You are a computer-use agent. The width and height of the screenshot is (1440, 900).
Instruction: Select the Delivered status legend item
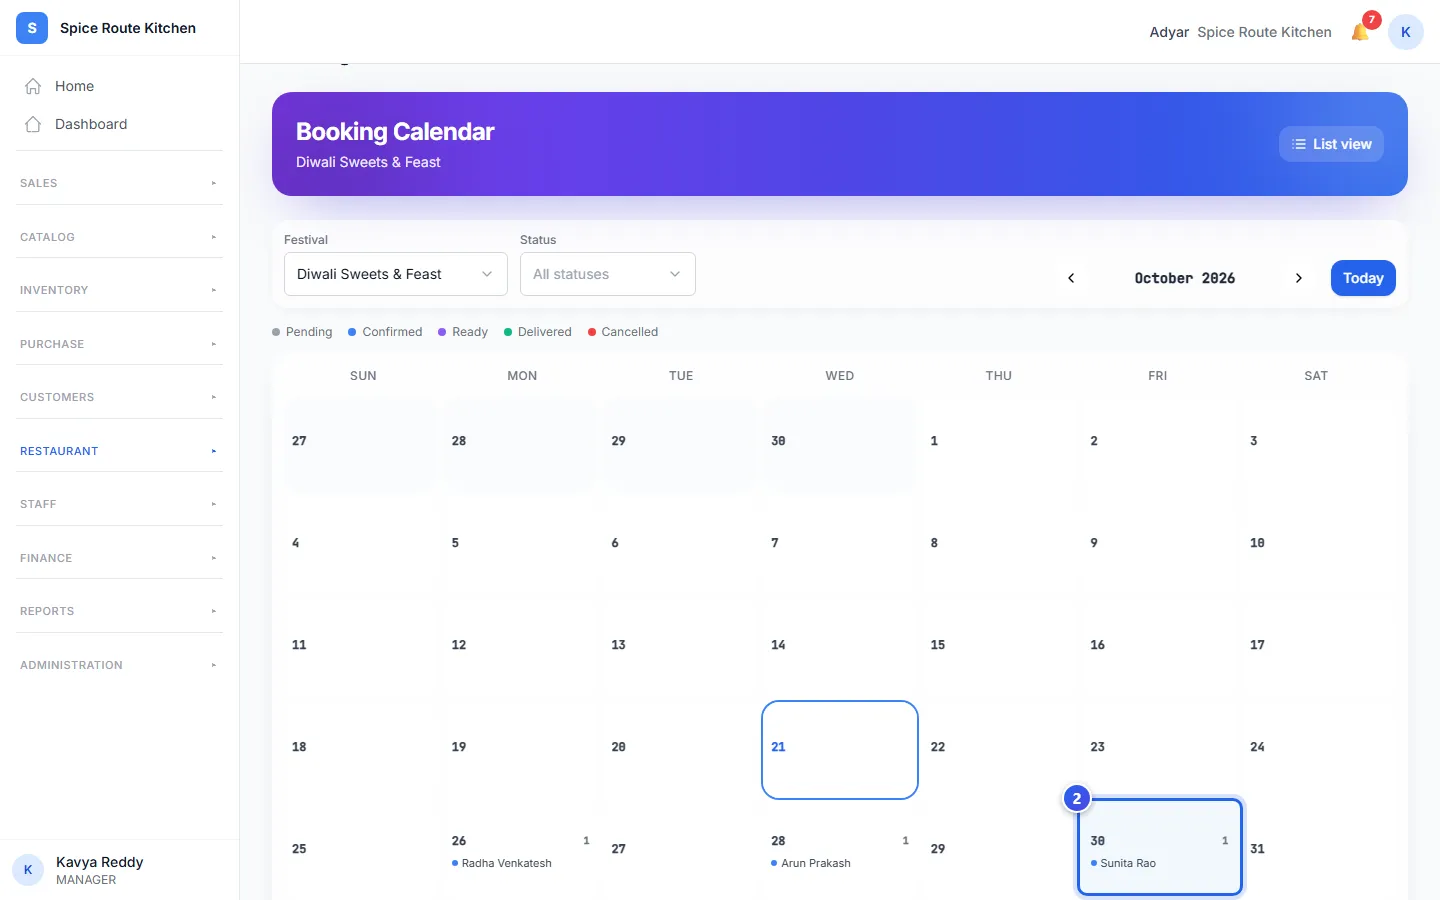tap(538, 332)
